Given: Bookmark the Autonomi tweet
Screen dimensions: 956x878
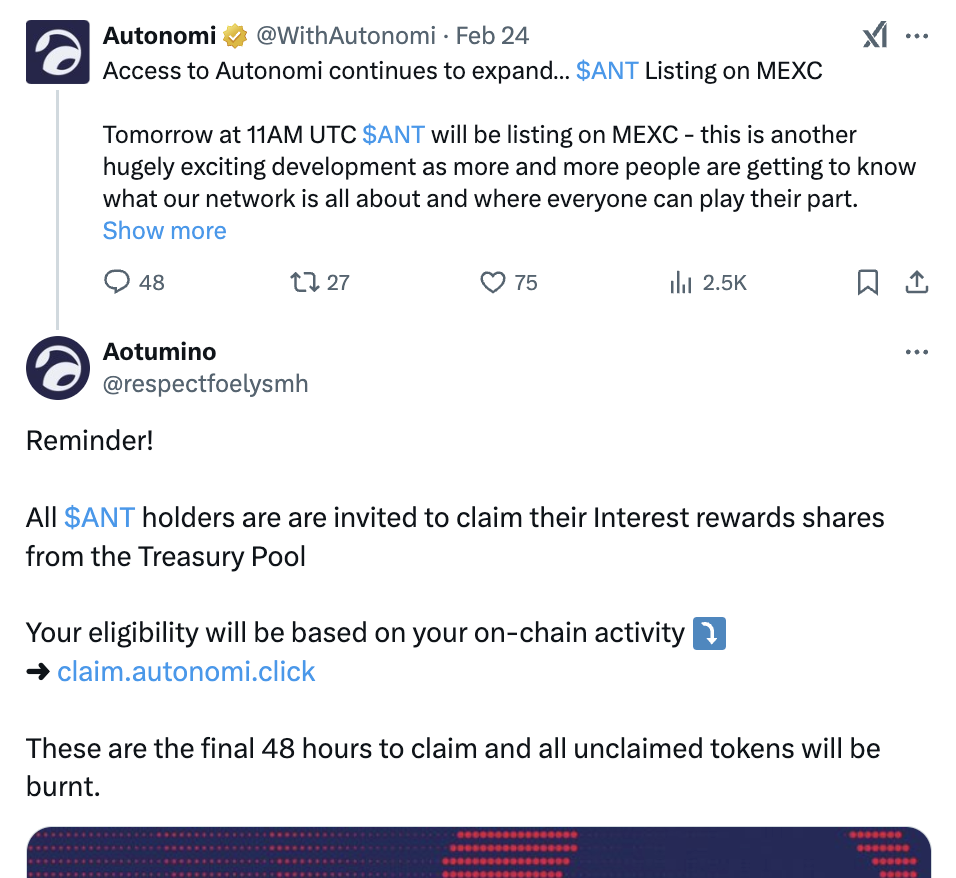Looking at the screenshot, I should (868, 283).
